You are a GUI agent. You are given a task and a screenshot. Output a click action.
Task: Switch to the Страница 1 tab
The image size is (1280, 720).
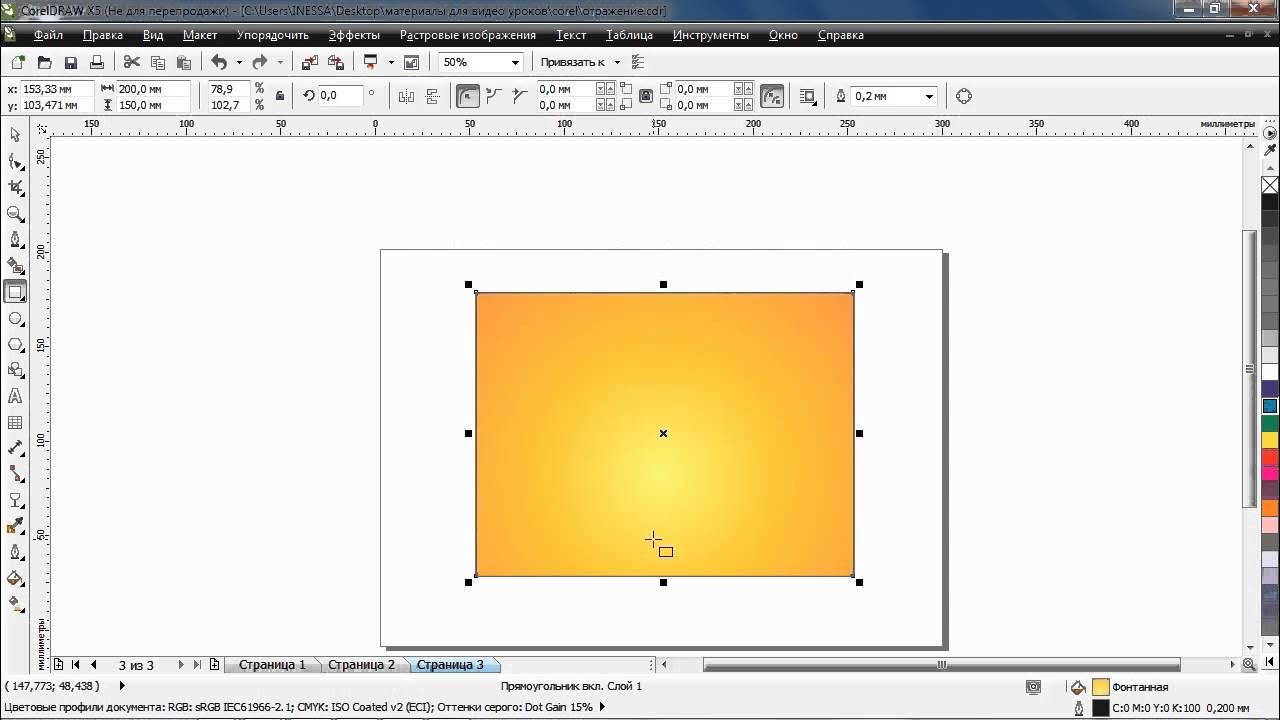tap(272, 665)
